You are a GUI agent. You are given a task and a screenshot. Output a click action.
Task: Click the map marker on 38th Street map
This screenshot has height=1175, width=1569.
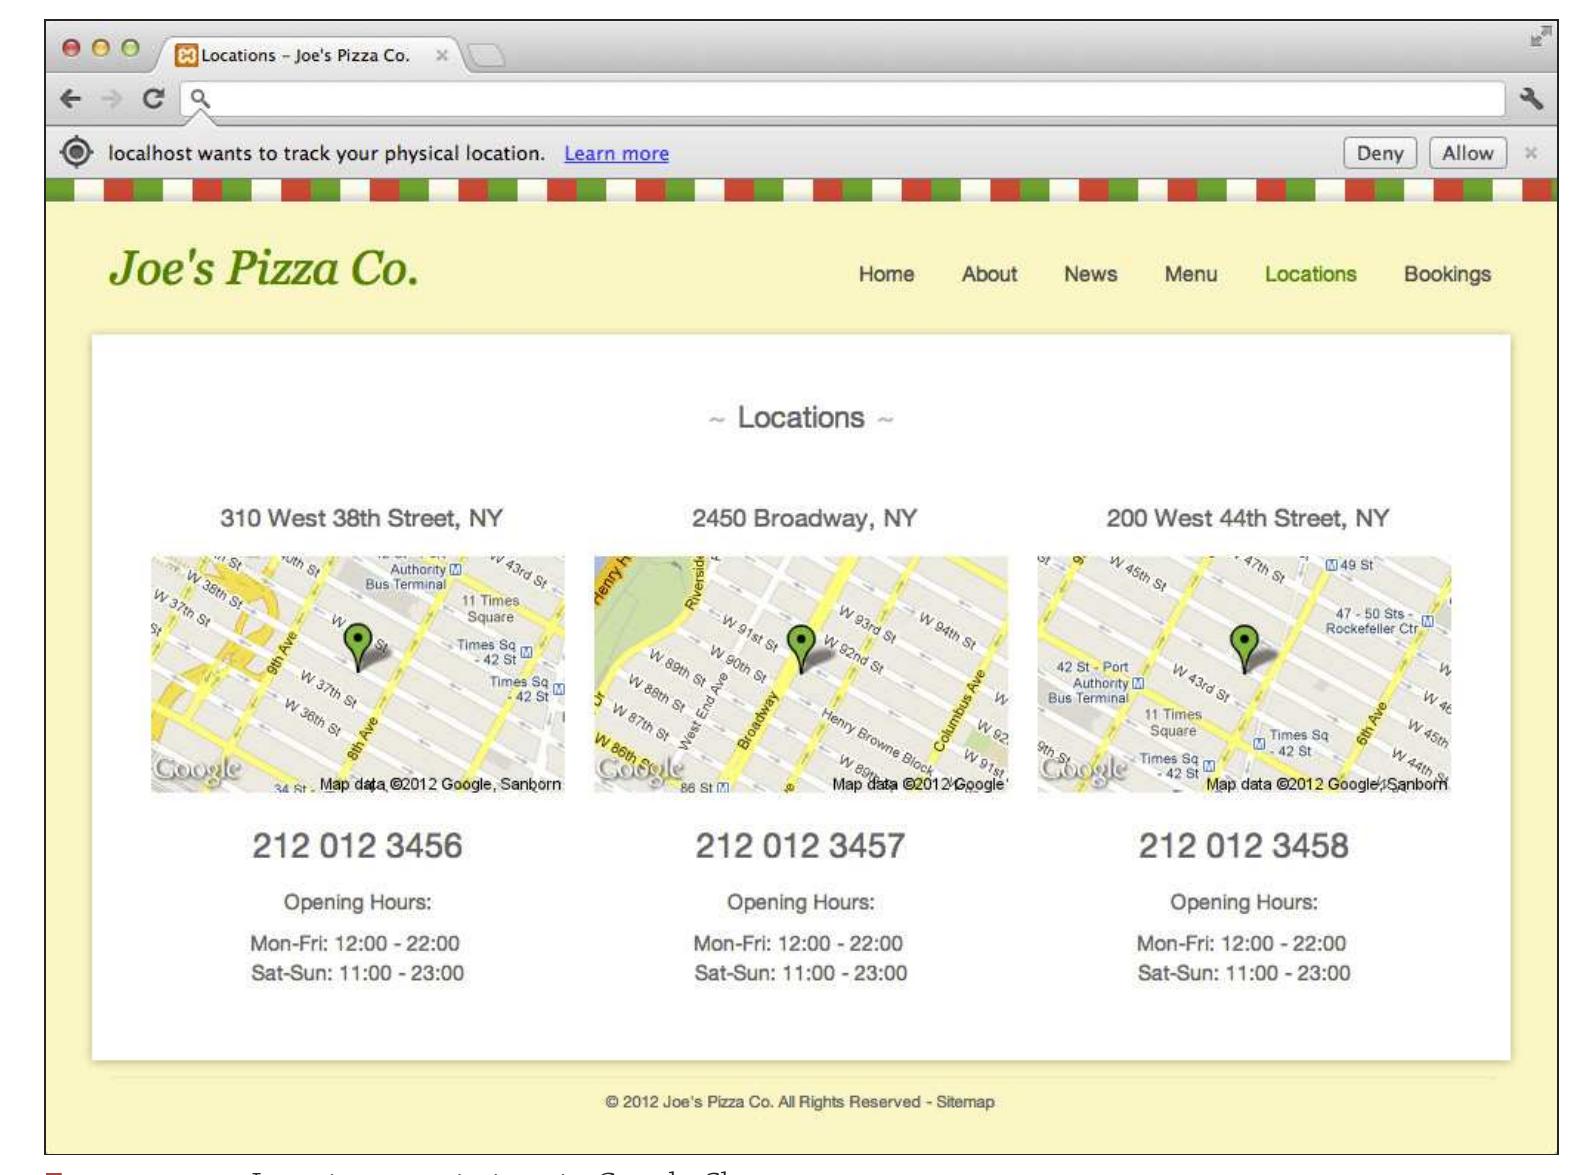pyautogui.click(x=357, y=646)
